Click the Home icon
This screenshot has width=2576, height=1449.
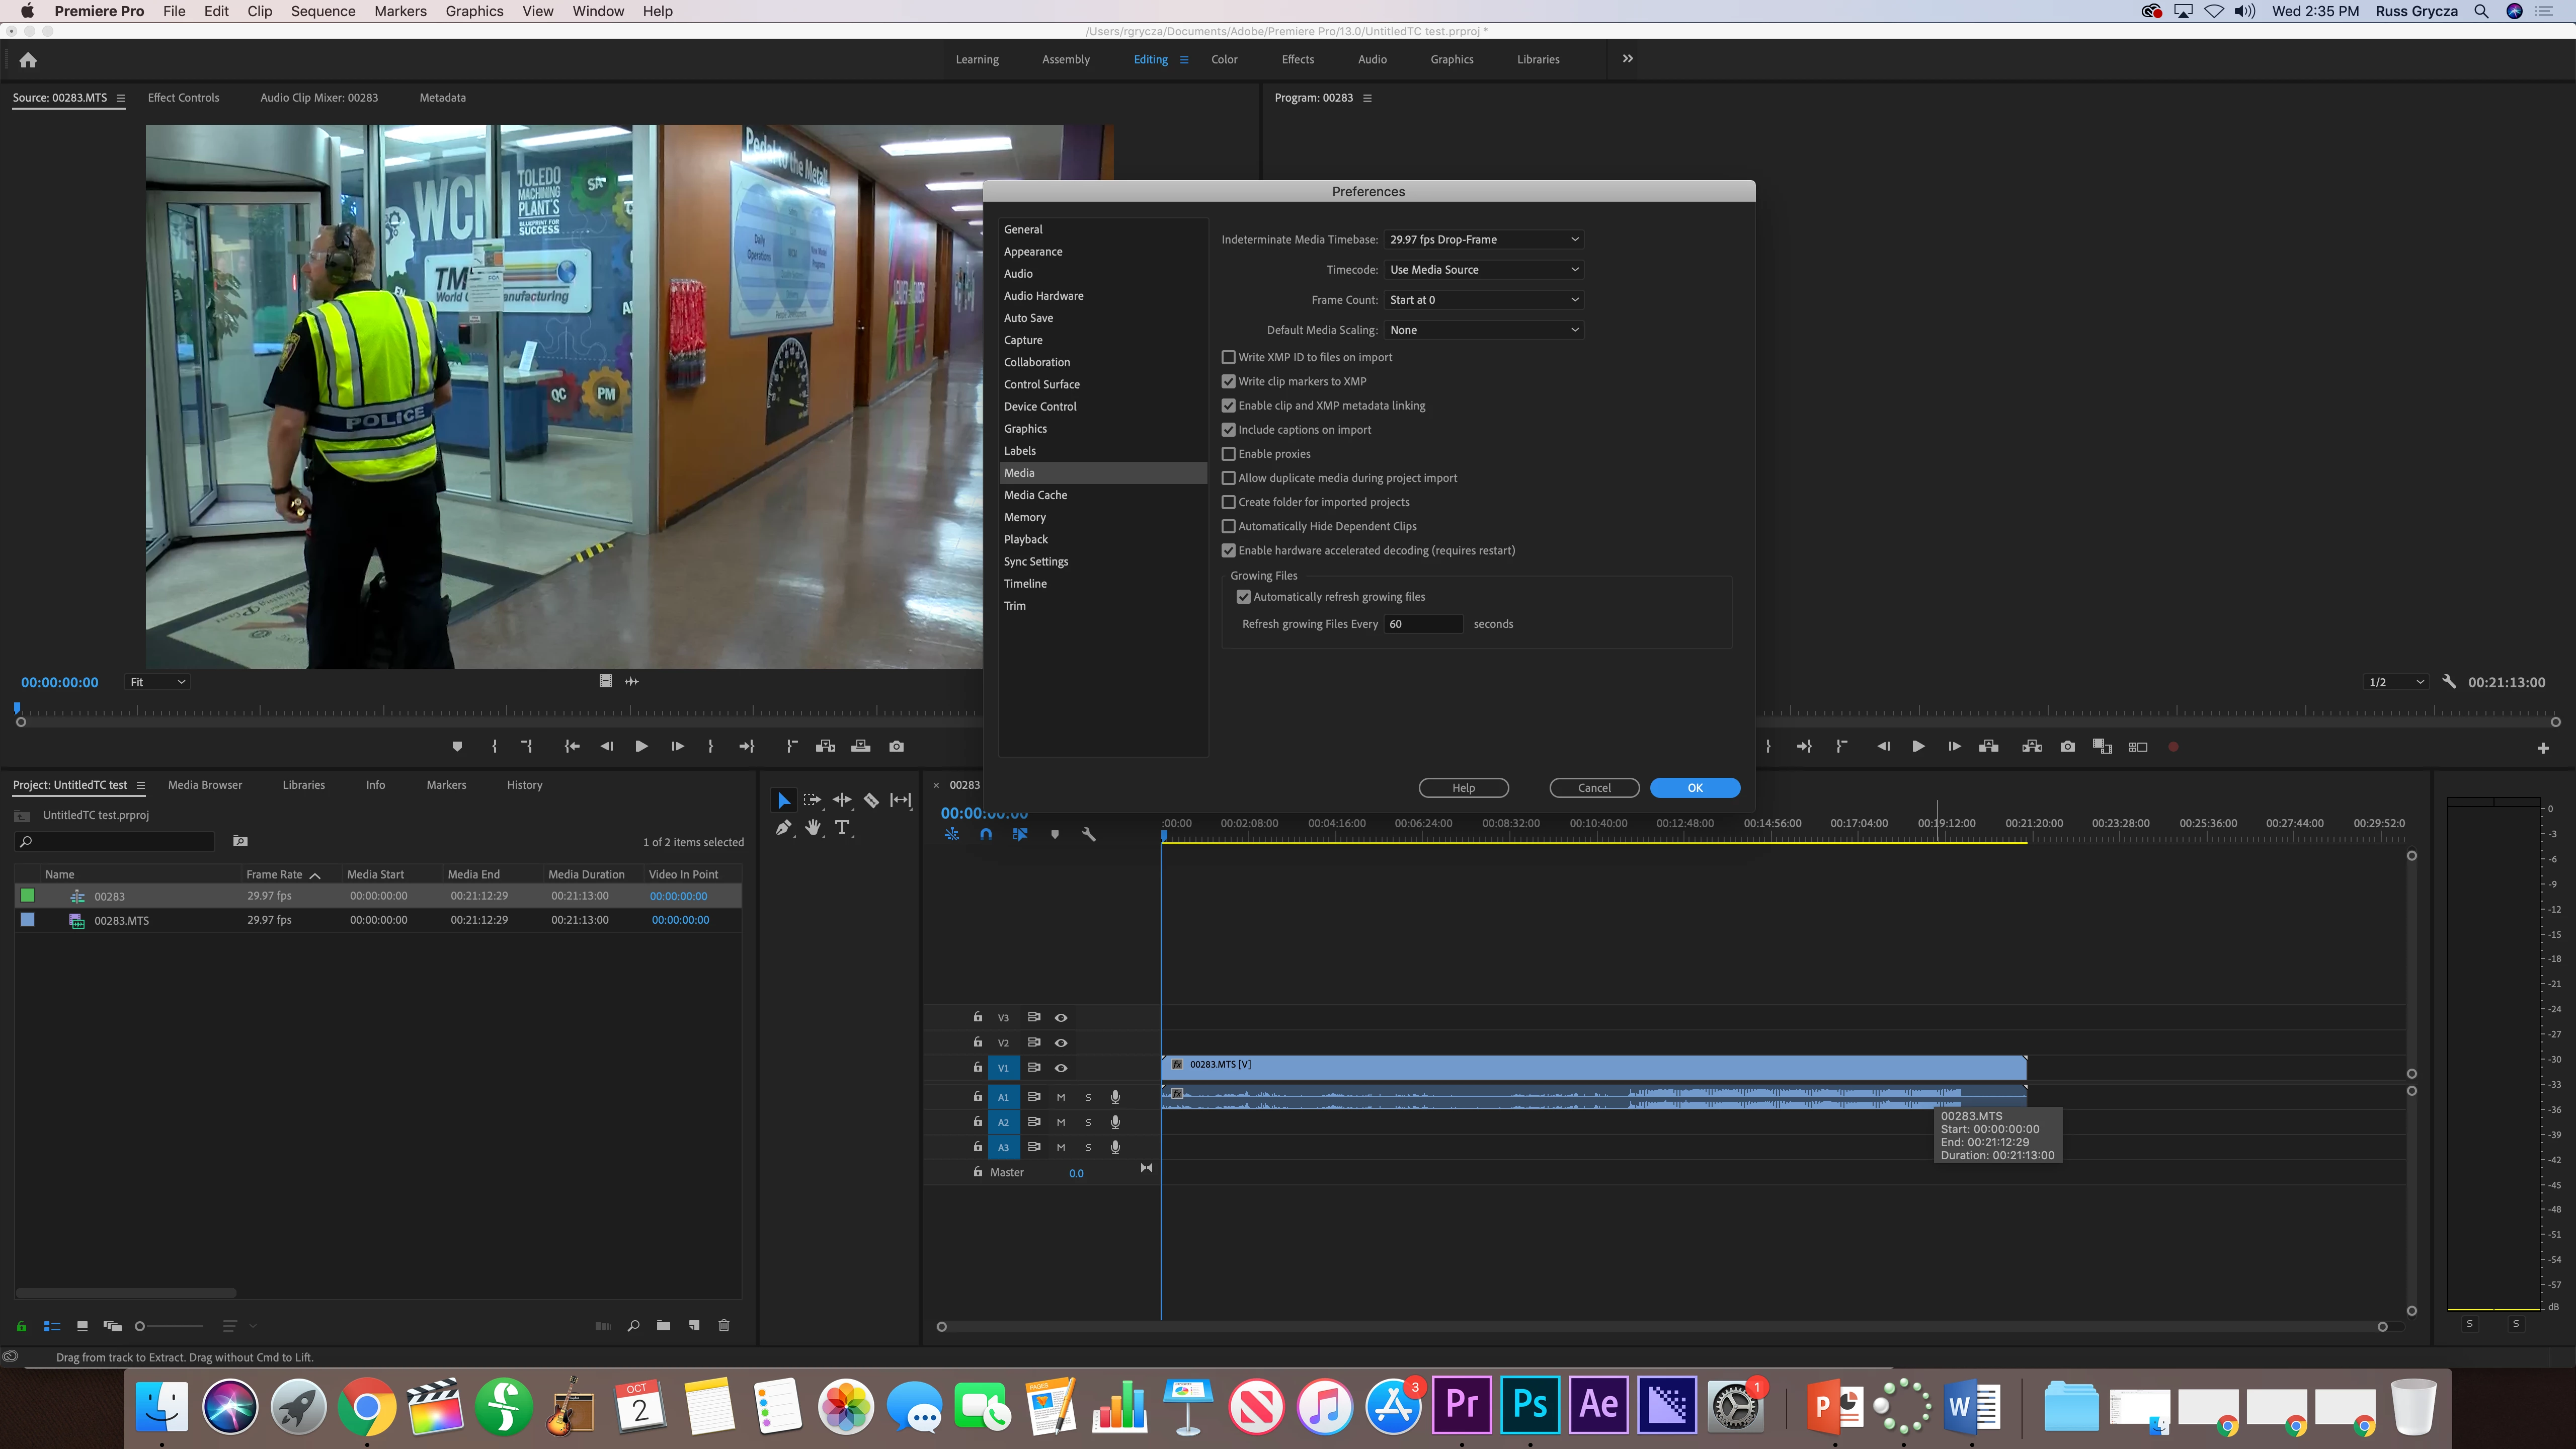(x=28, y=60)
